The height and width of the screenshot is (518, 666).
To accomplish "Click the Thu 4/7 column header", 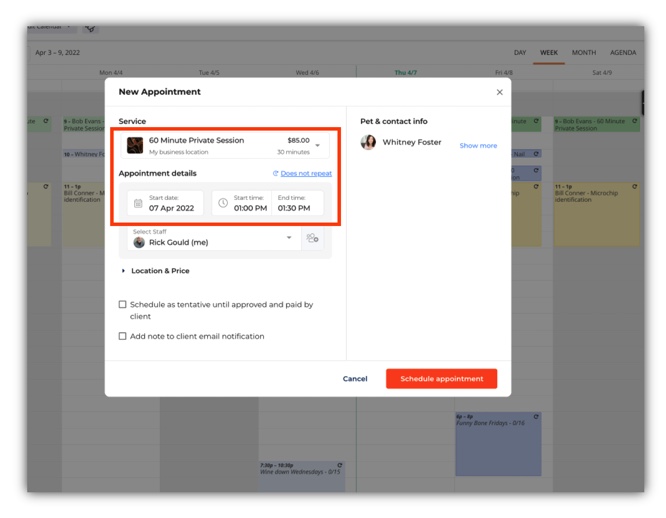I will [405, 73].
